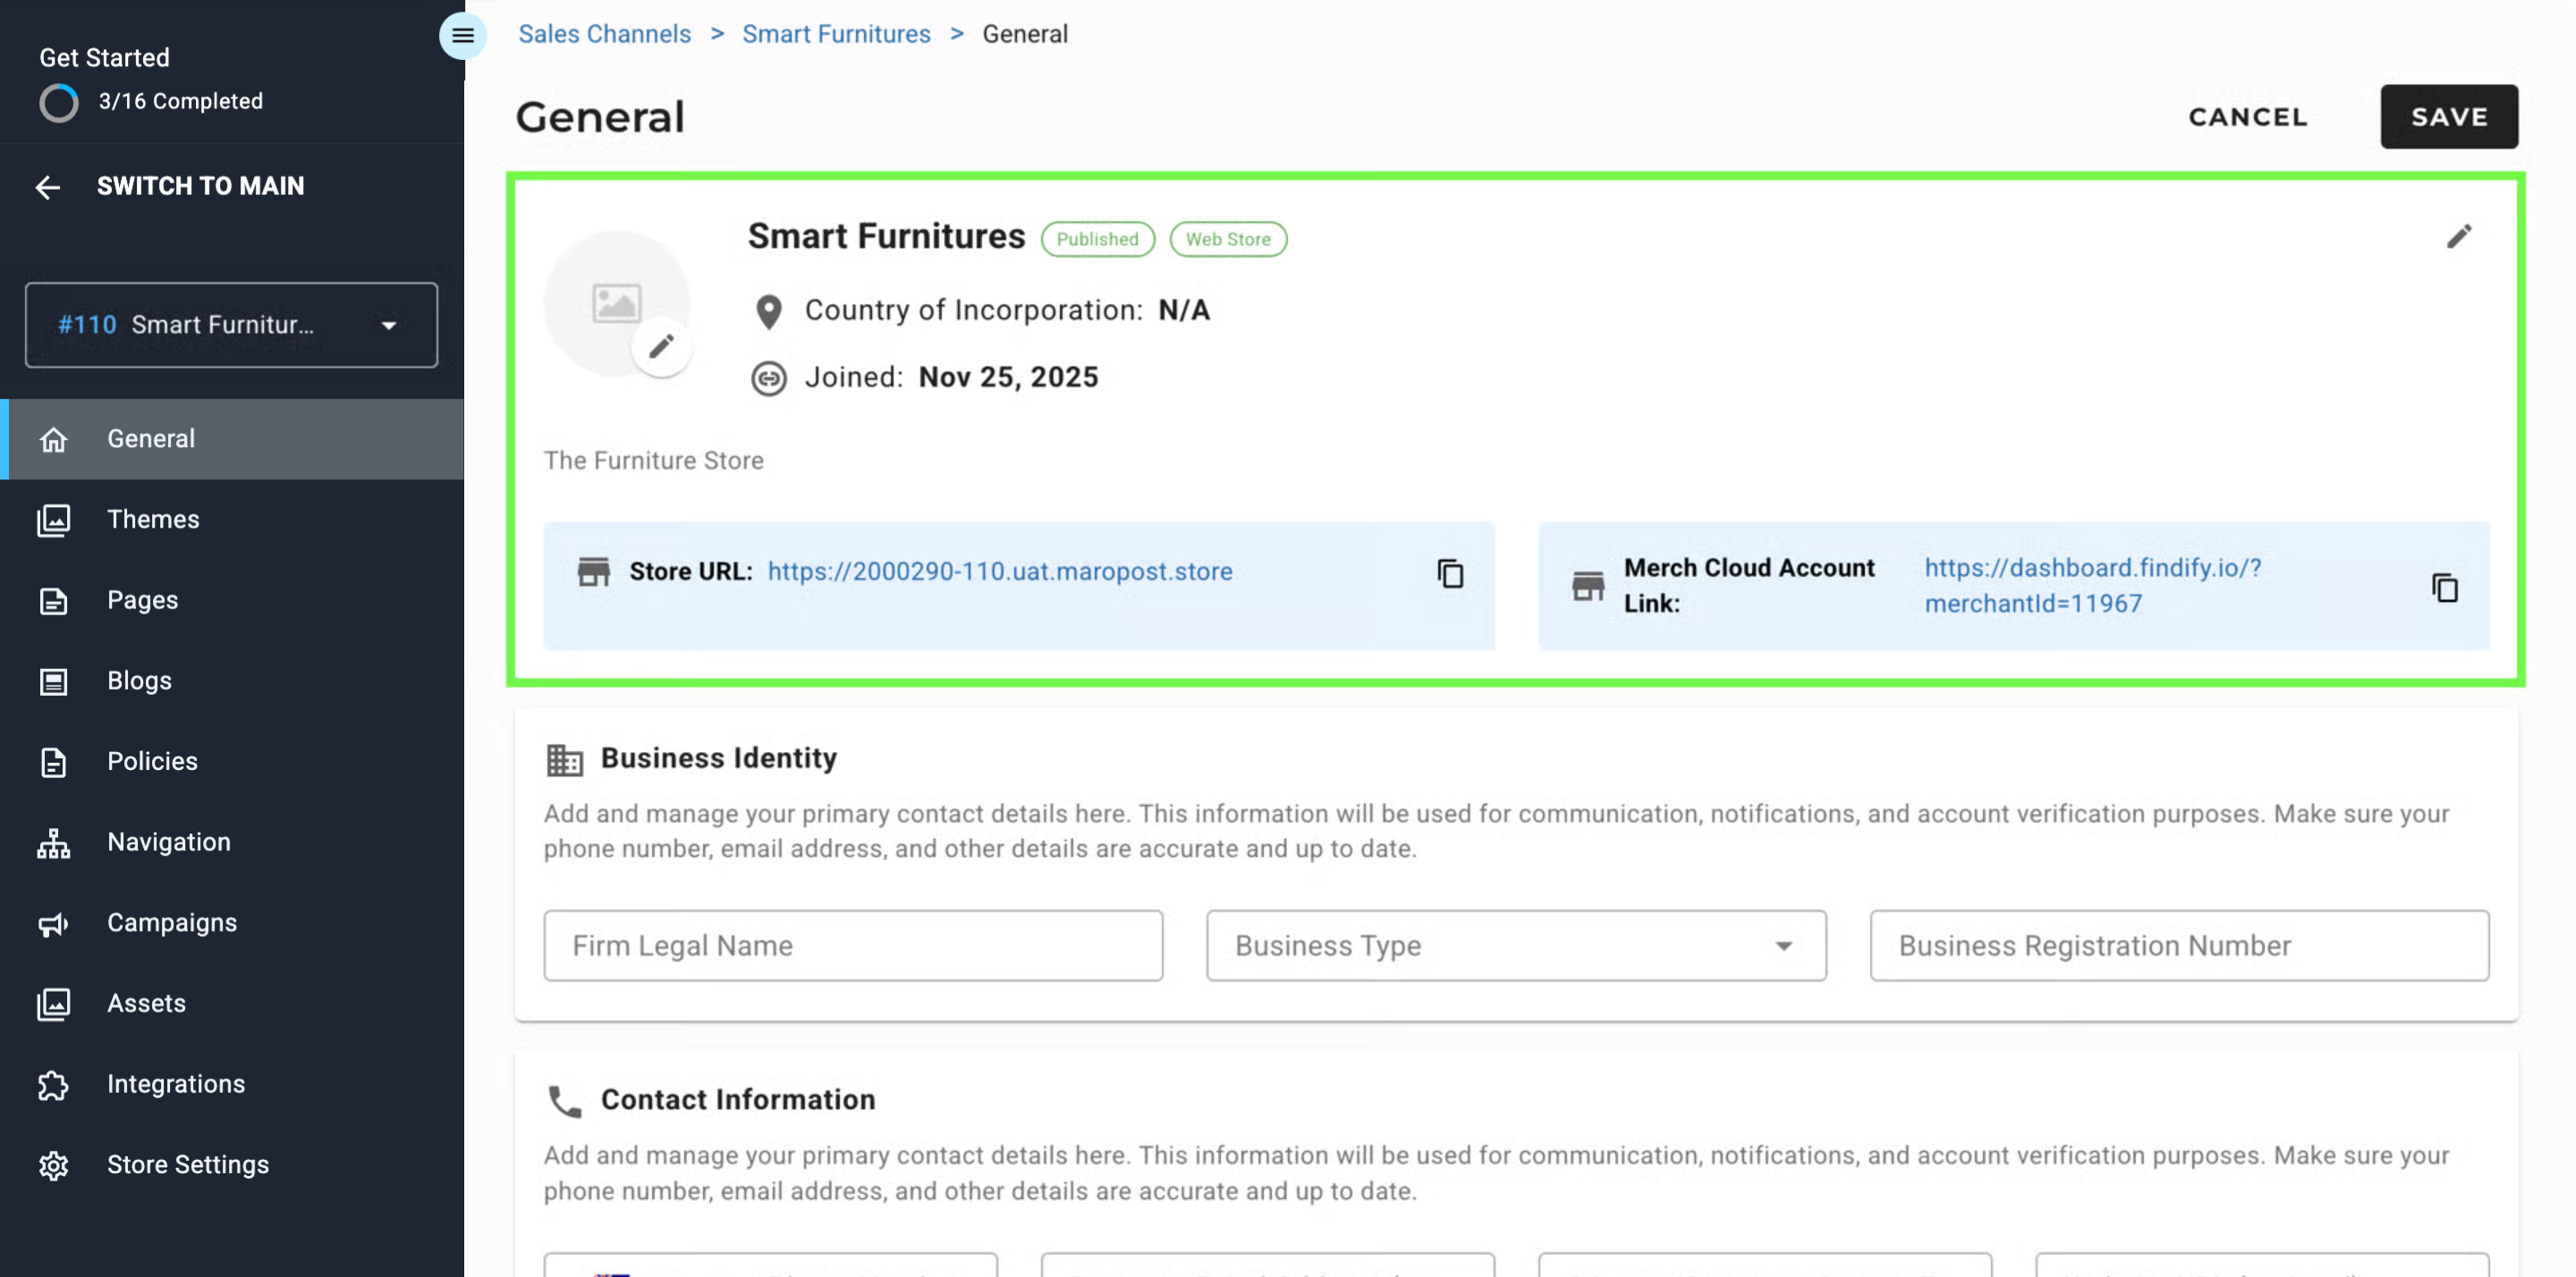Click the store logo placeholder image
This screenshot has width=2576, height=1277.
[x=616, y=303]
